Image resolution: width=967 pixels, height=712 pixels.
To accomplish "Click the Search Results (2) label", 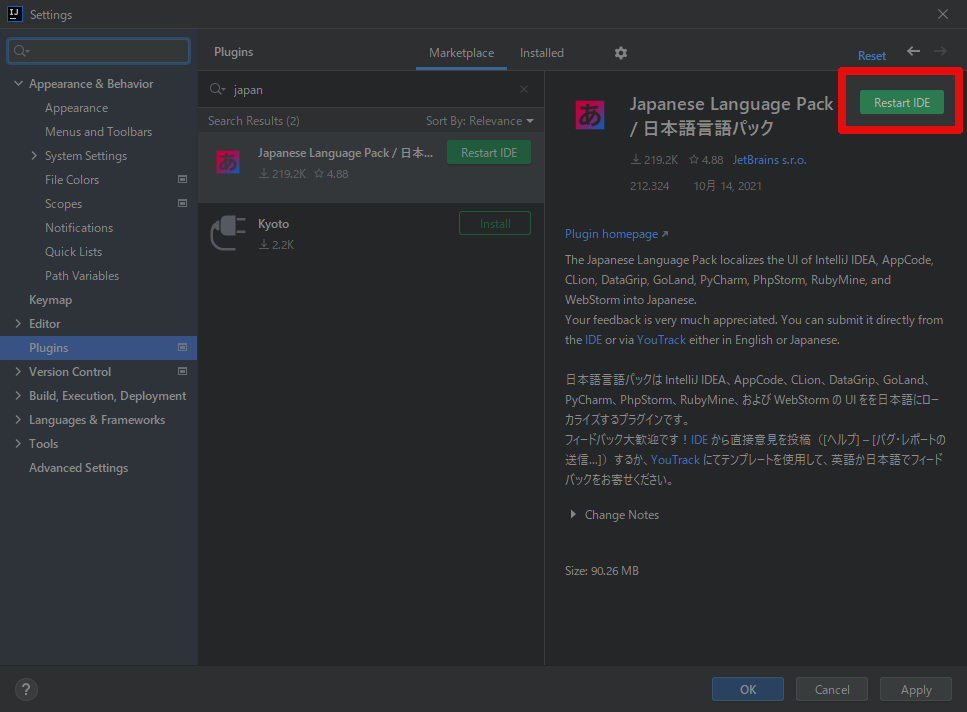I will click(x=253, y=121).
